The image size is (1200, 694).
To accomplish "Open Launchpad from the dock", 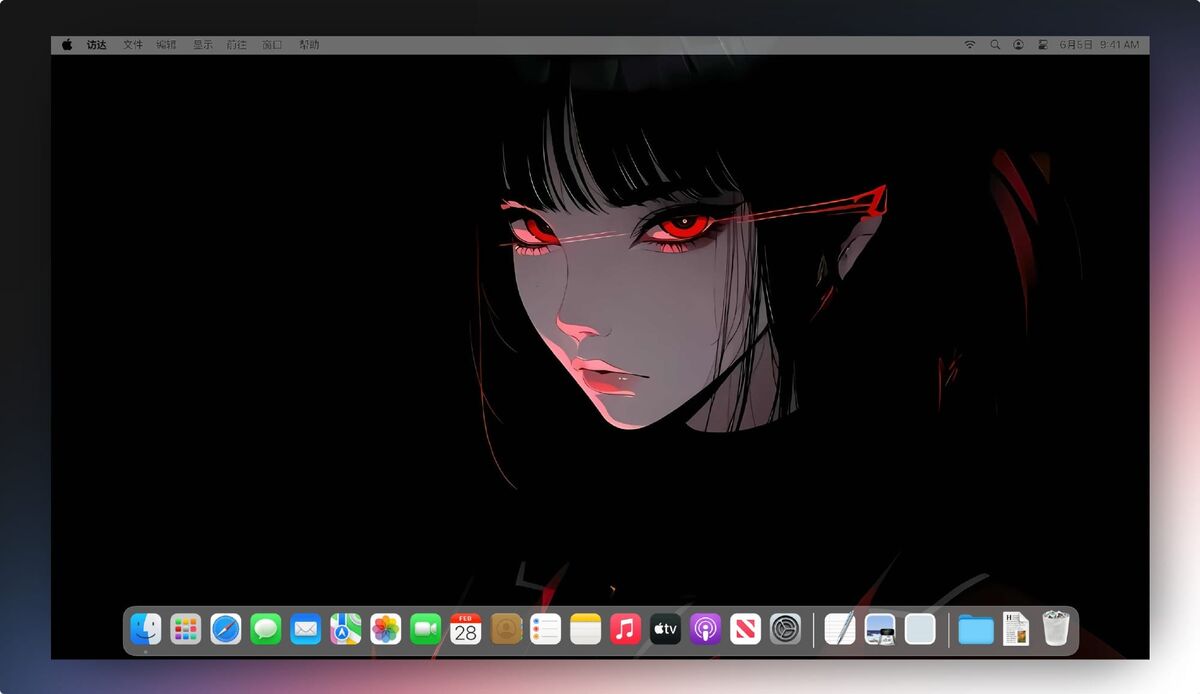I will pos(186,629).
